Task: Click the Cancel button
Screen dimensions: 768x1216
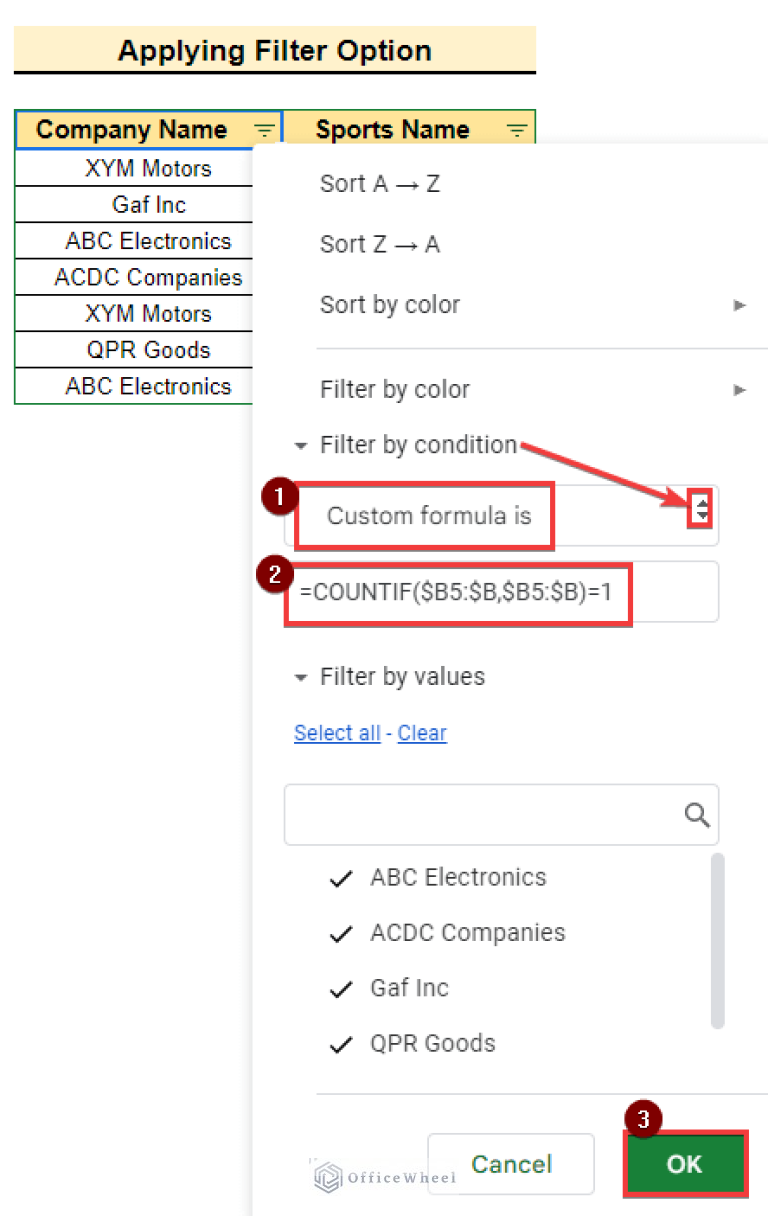Action: (510, 1164)
